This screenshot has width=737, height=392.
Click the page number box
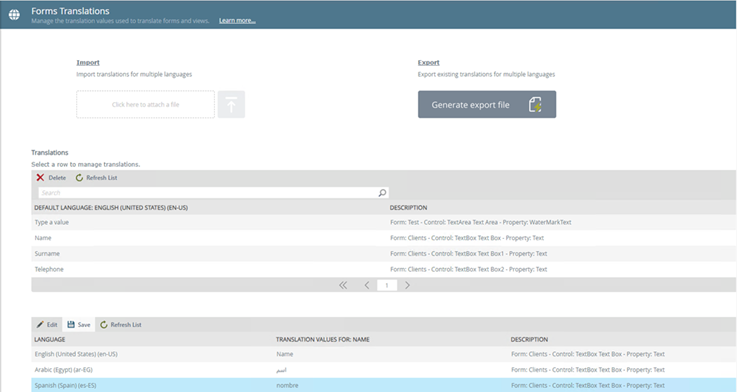tap(387, 285)
